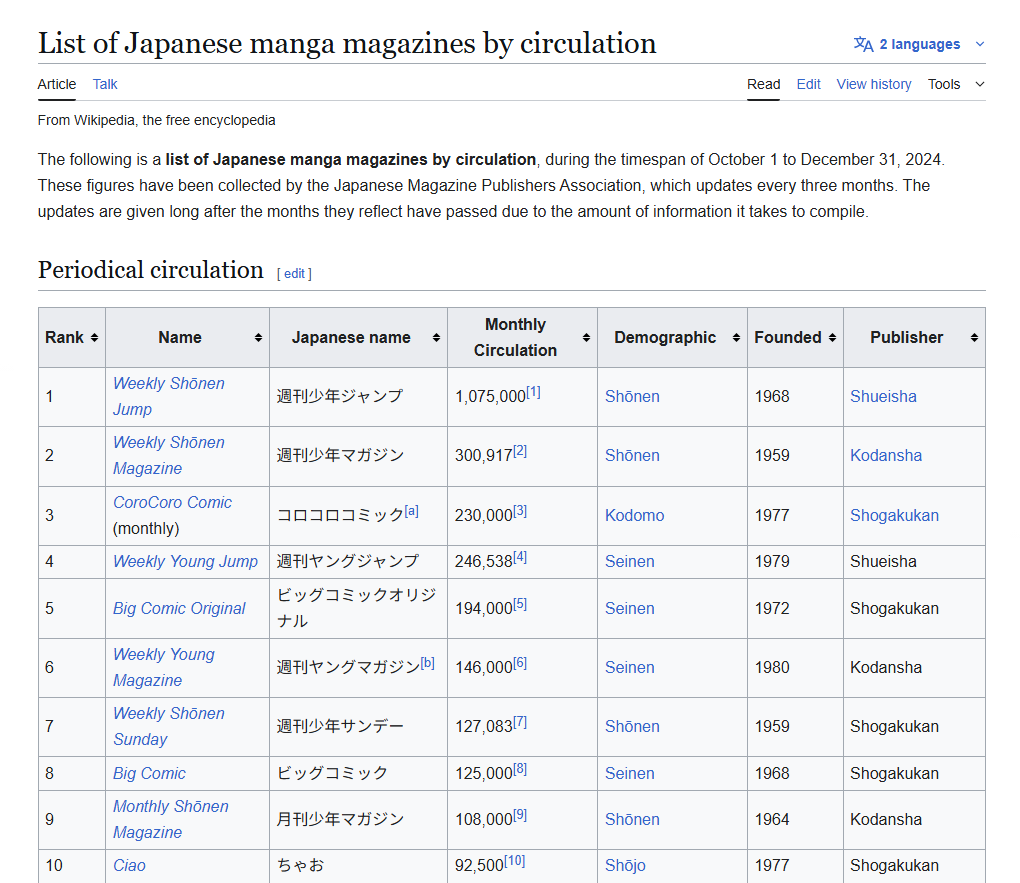1020x883 pixels.
Task: Switch to the Talk tab
Action: 105,84
